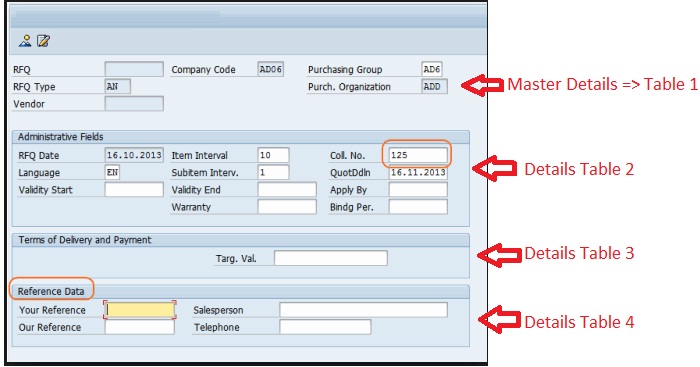
Task: Click the Purchasing Group label
Action: tap(345, 70)
